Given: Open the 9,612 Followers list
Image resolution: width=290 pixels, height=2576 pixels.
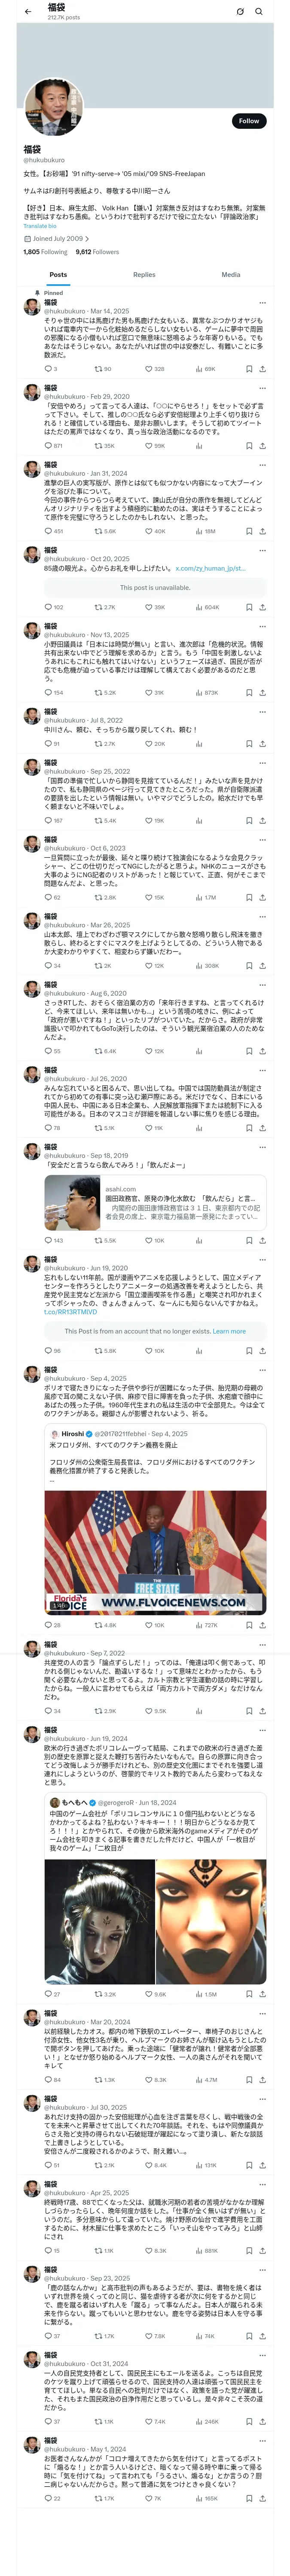Looking at the screenshot, I should [97, 252].
